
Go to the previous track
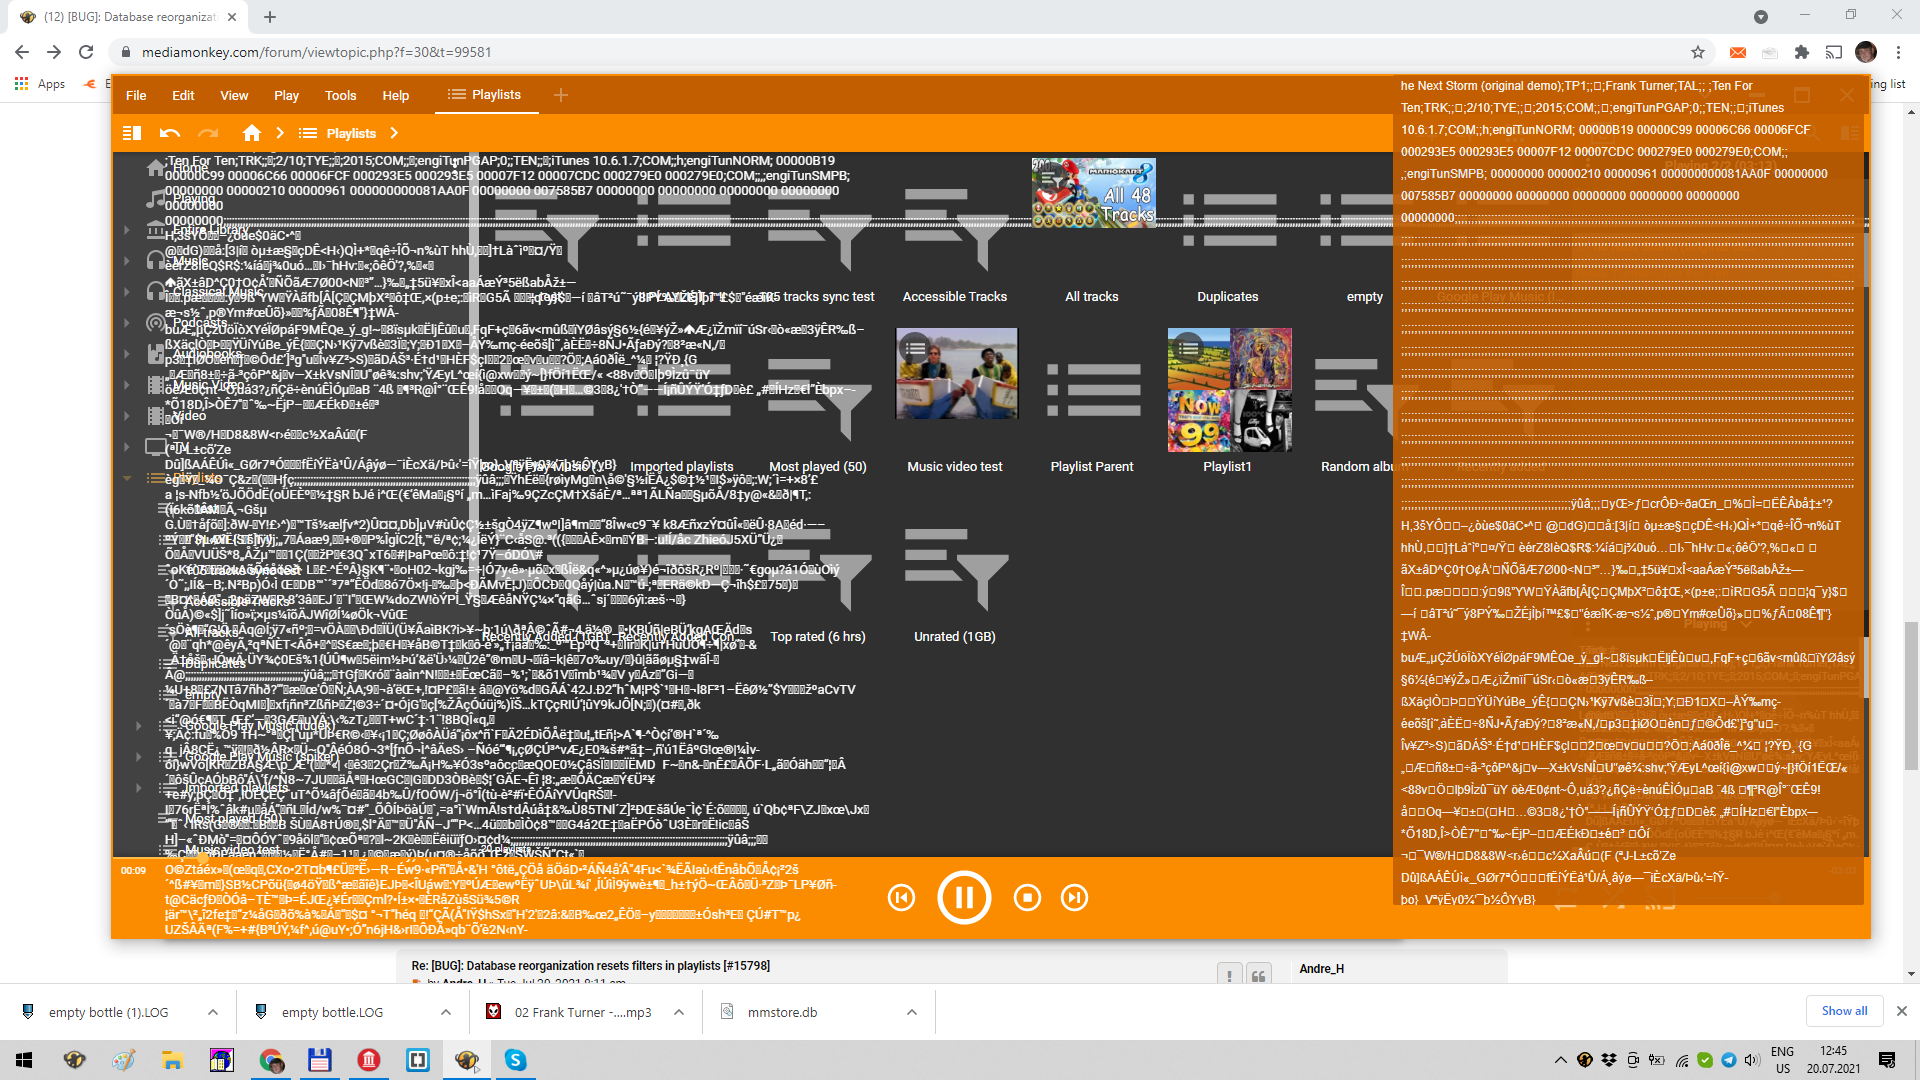(x=901, y=898)
